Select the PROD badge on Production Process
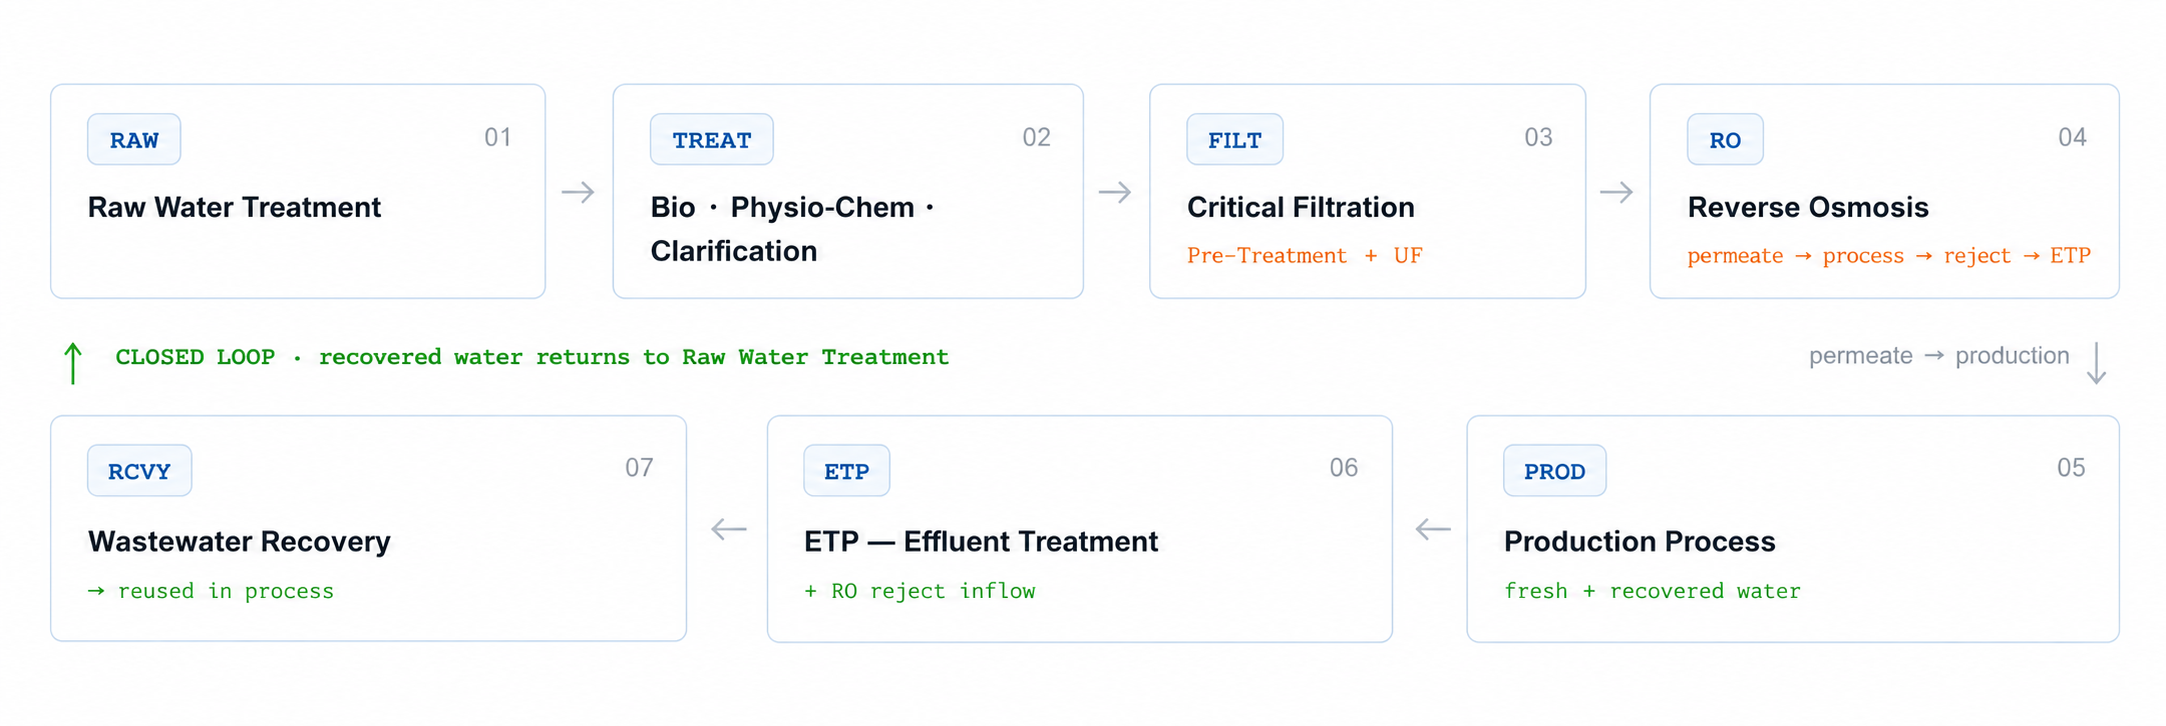 [x=1554, y=471]
